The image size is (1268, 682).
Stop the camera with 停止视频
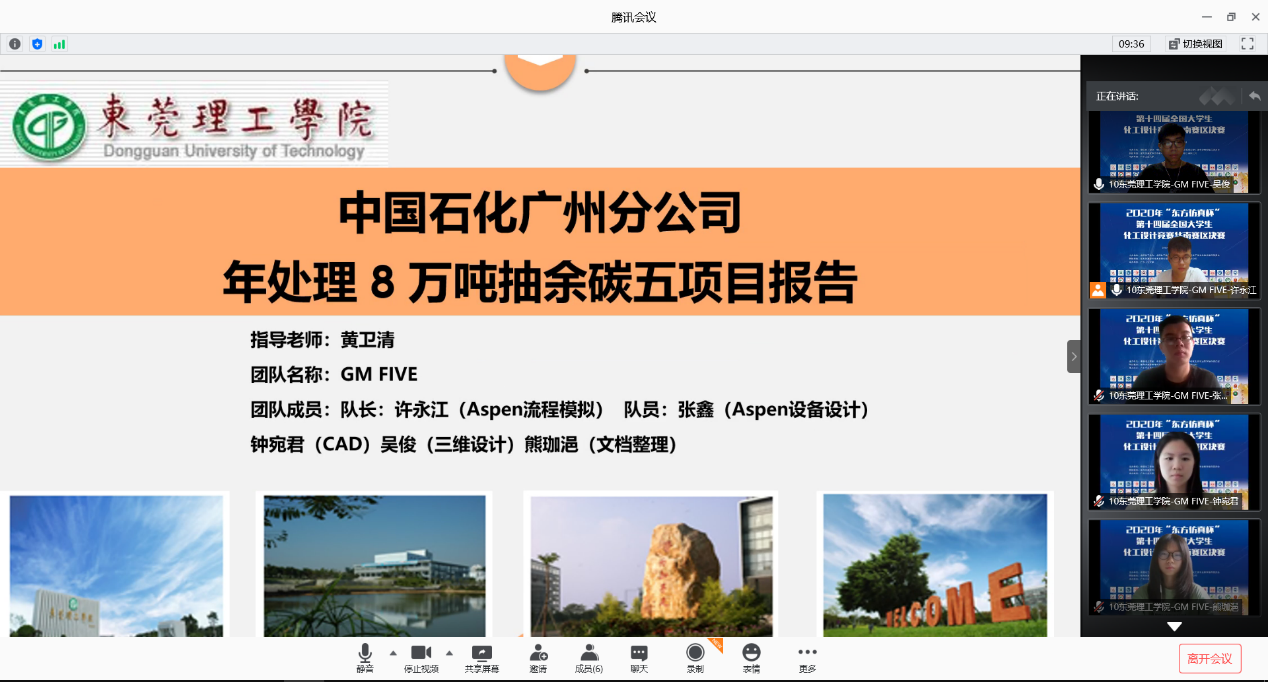pyautogui.click(x=421, y=657)
